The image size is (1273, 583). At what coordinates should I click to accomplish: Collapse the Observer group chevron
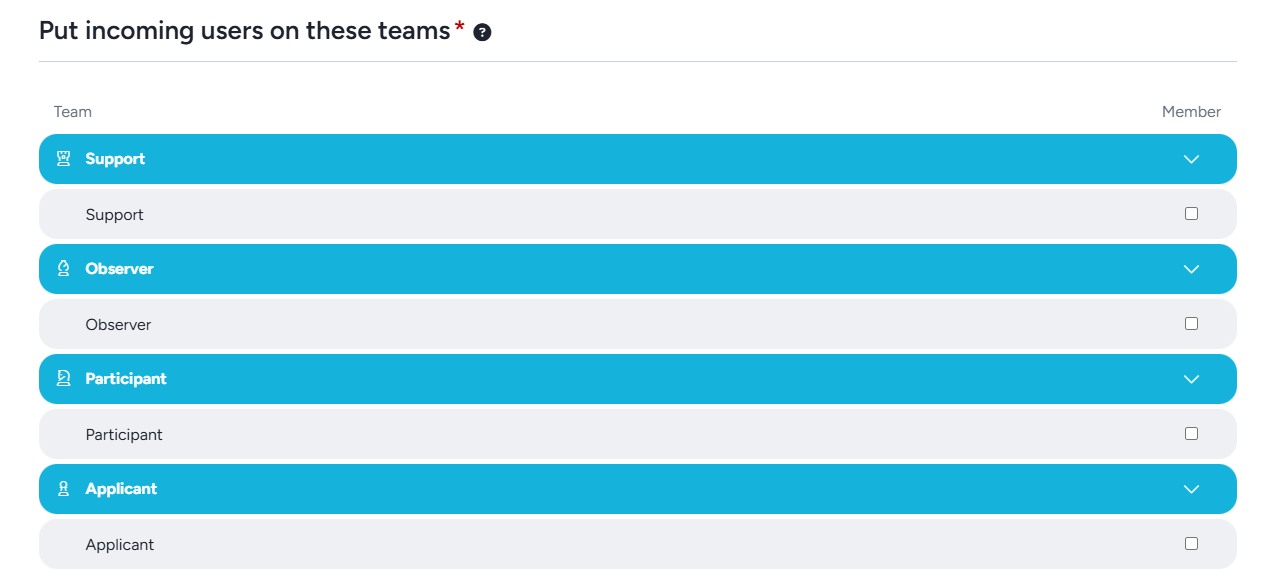pyautogui.click(x=1191, y=269)
